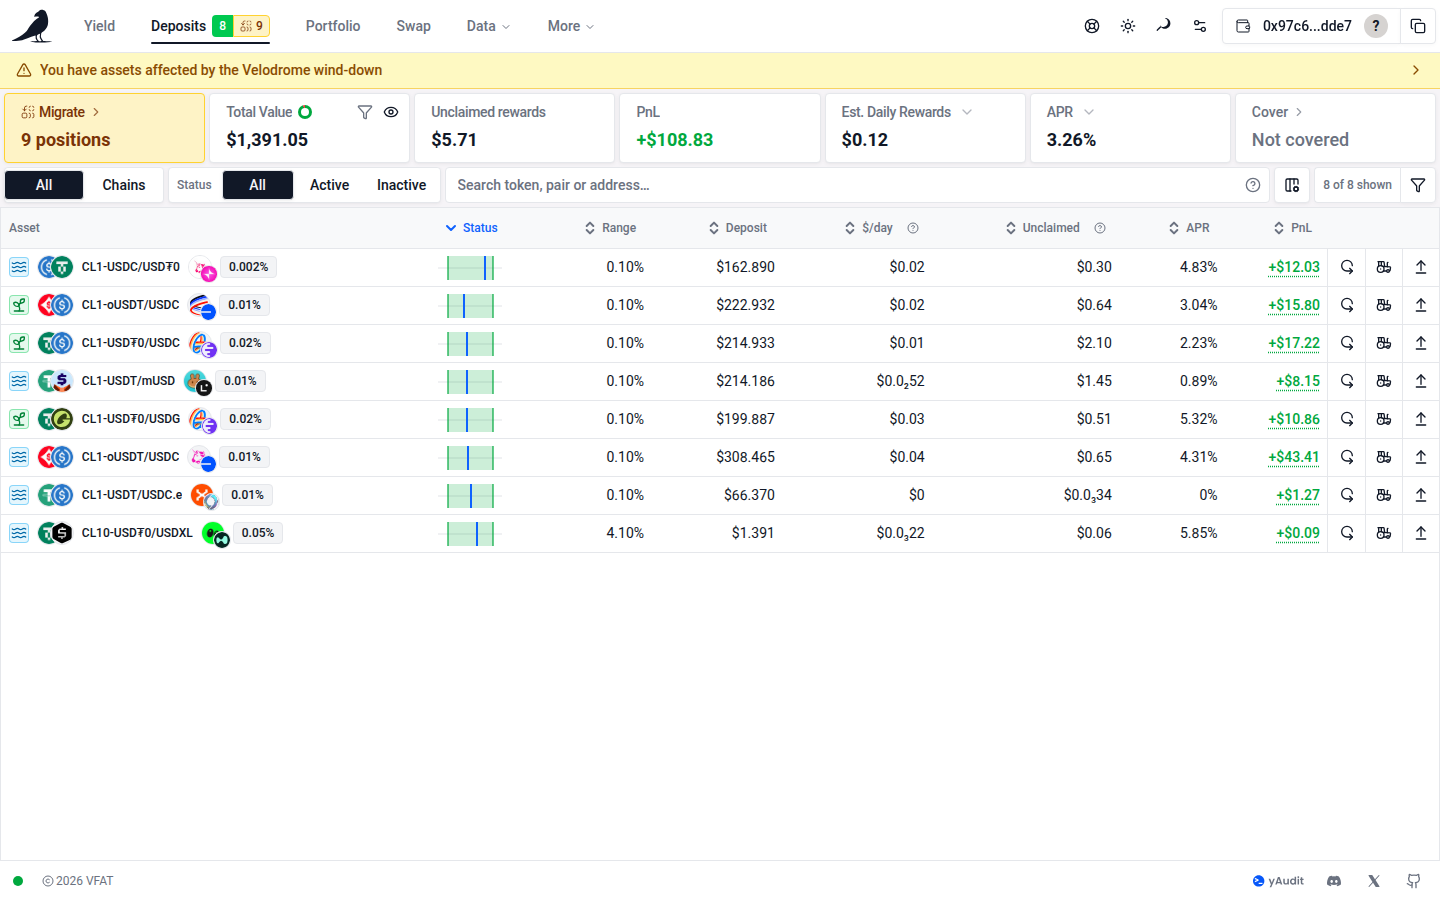Image resolution: width=1440 pixels, height=900 pixels.
Task: Select the All grouping toggle next to Chains
Action: click(x=44, y=185)
